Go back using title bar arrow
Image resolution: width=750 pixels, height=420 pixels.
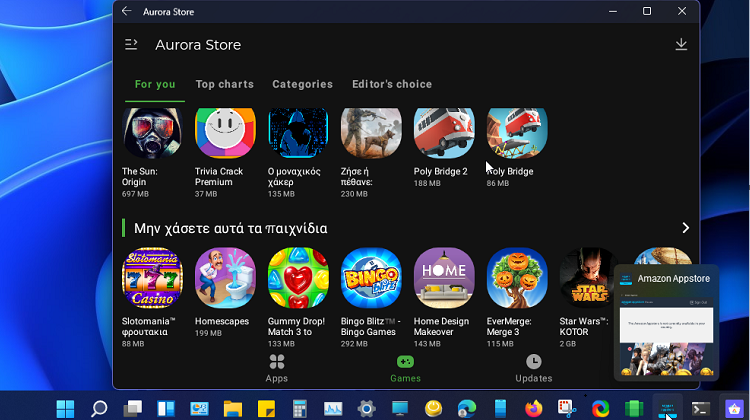(x=127, y=11)
